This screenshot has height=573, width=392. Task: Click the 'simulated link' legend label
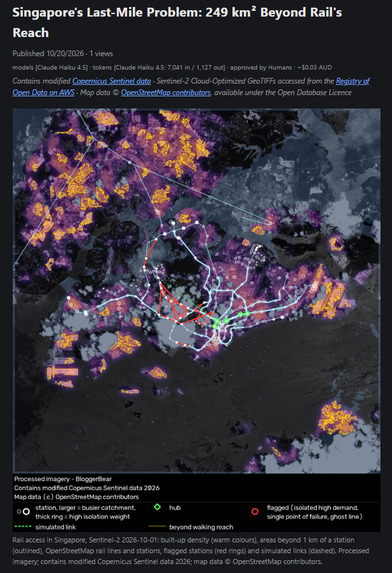(56, 527)
